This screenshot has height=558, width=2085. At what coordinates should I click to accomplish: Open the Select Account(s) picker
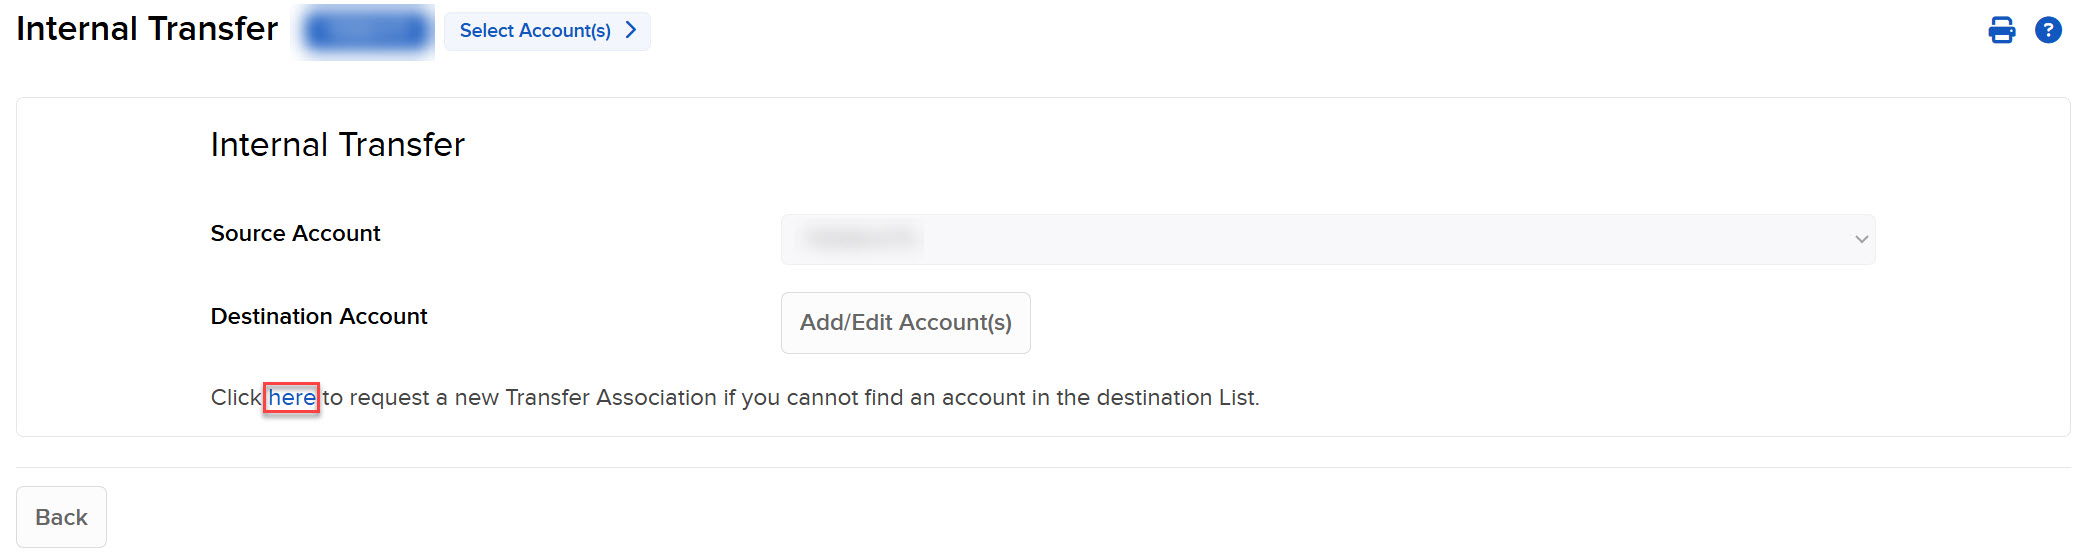pos(547,31)
